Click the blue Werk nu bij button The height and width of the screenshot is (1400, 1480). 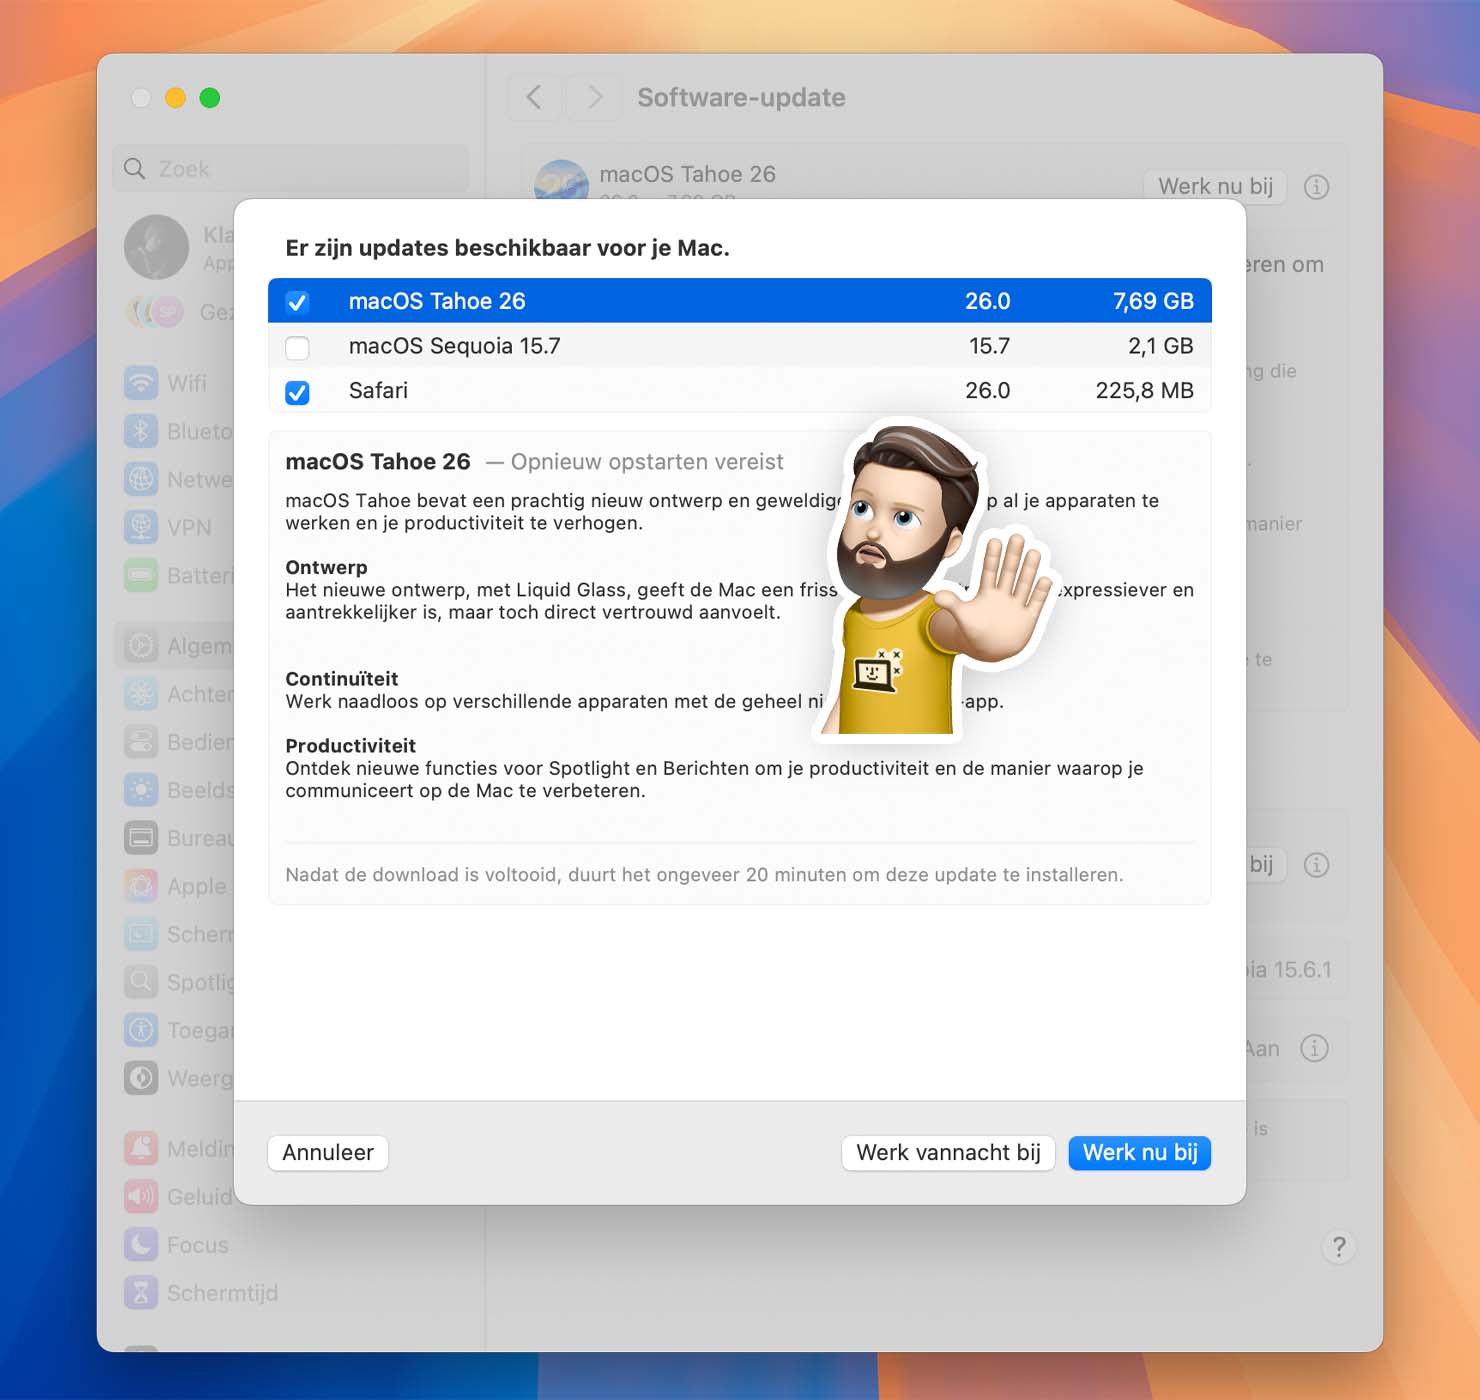(1140, 1152)
